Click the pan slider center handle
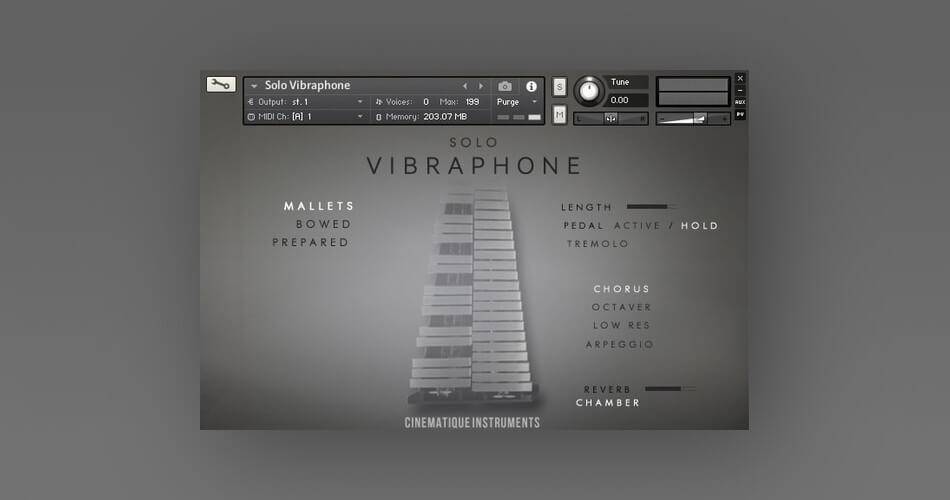The height and width of the screenshot is (500, 950). 611,119
